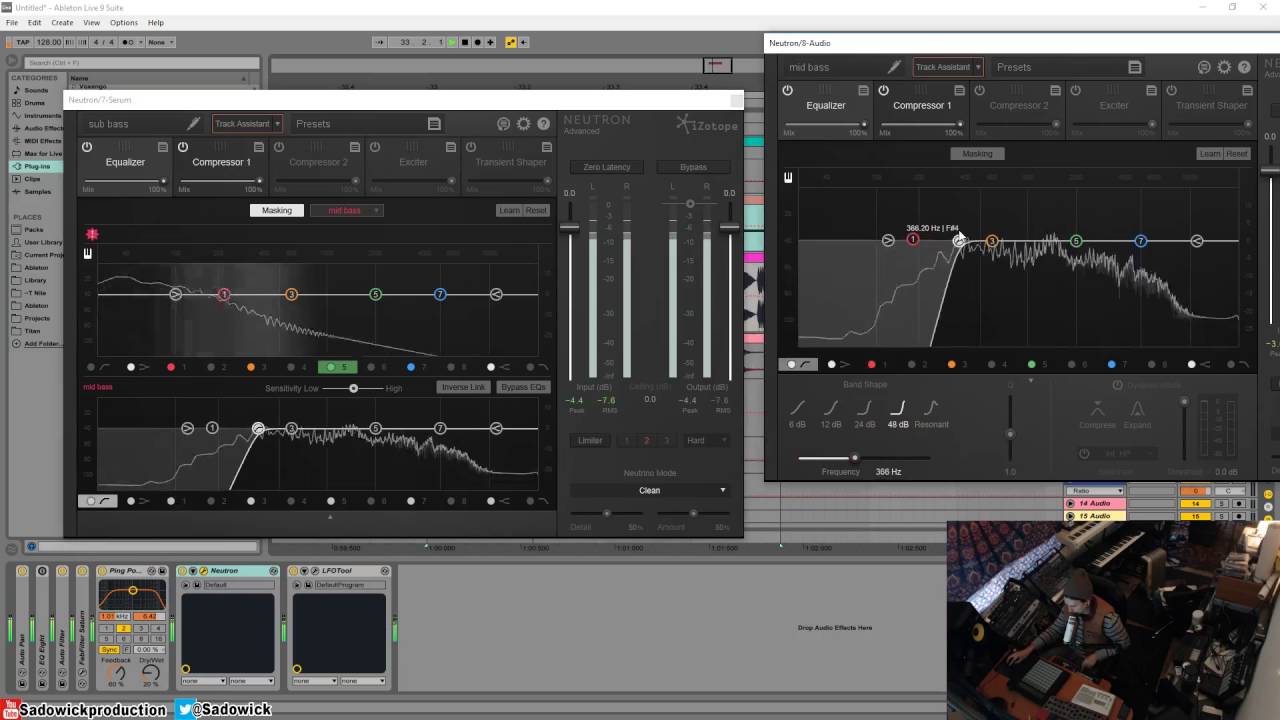The height and width of the screenshot is (720, 1280).
Task: Click the pencil rename icon beside mid bass
Action: tap(895, 67)
